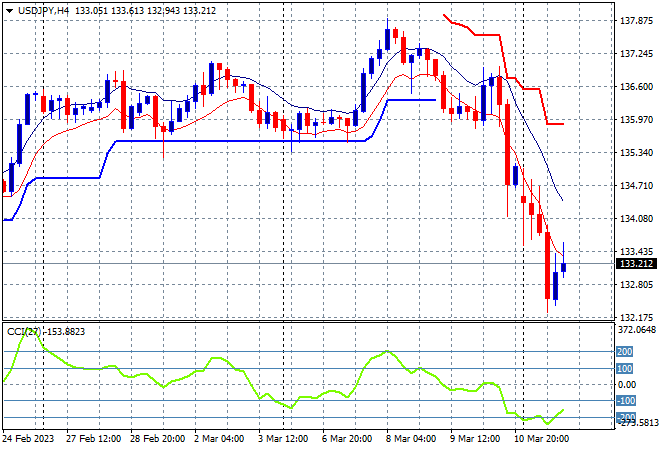Click the 8 Mar 04:00 time label
This screenshot has height=450, width=660.
tap(411, 439)
